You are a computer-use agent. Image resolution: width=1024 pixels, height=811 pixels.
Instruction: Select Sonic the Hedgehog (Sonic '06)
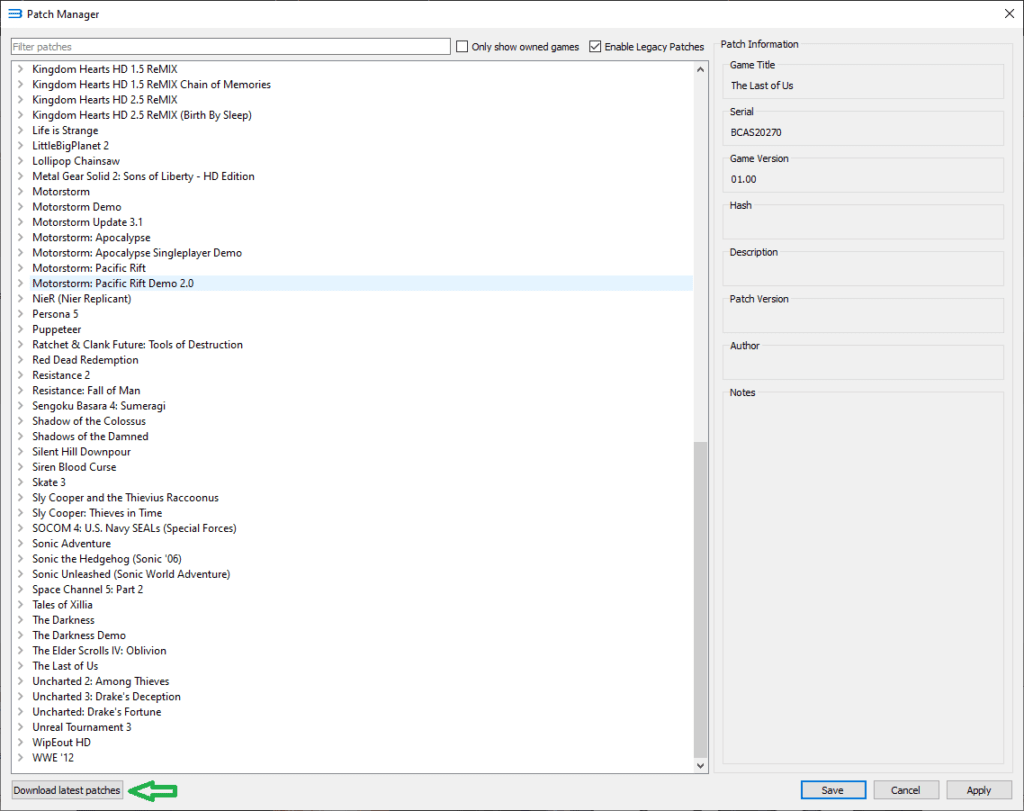[x=107, y=558]
